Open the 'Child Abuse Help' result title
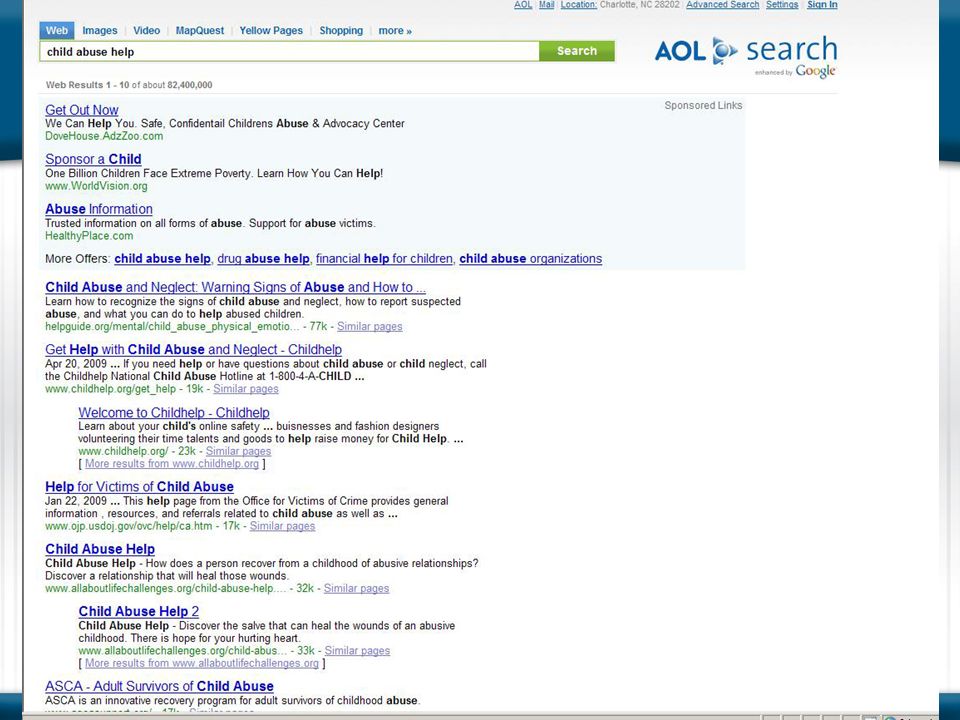 [x=100, y=549]
